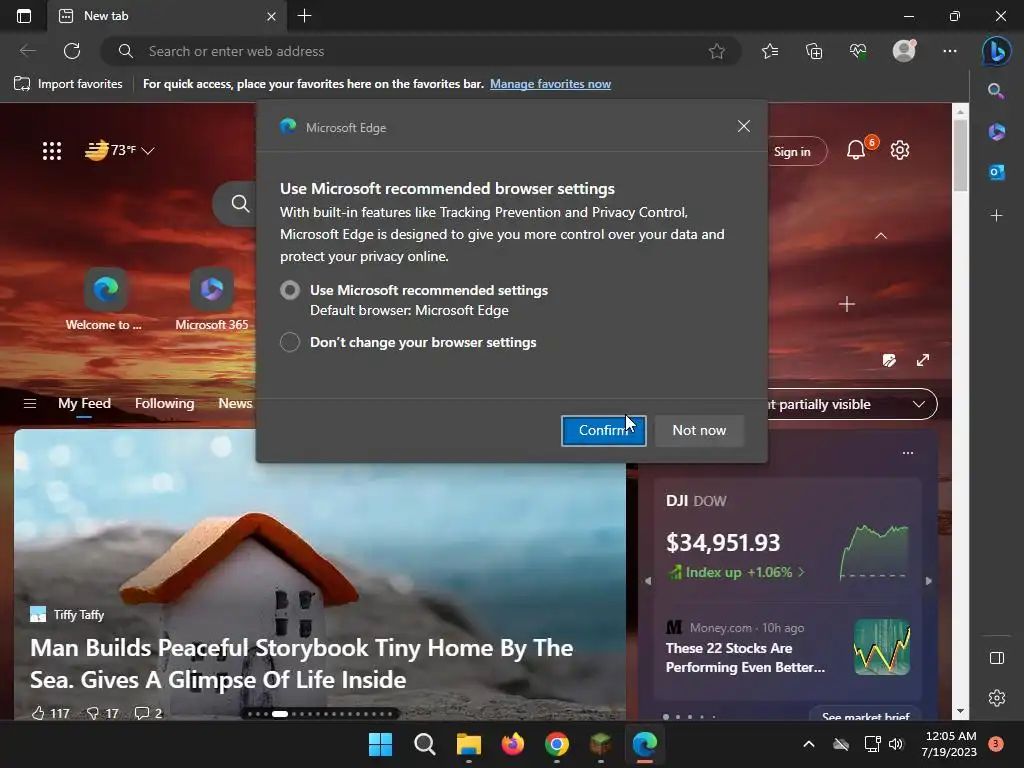
Task: Toggle sidebar visibility icon
Action: [x=997, y=658]
